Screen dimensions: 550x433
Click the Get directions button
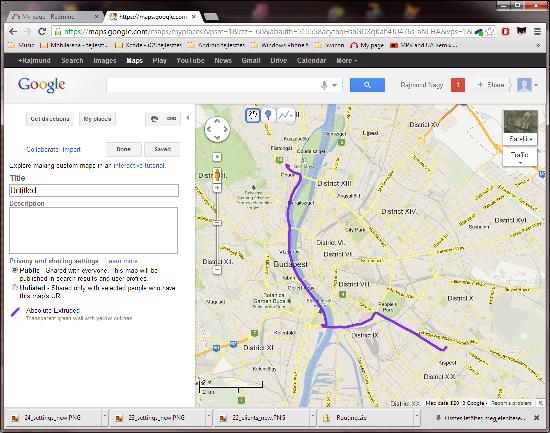pos(50,119)
